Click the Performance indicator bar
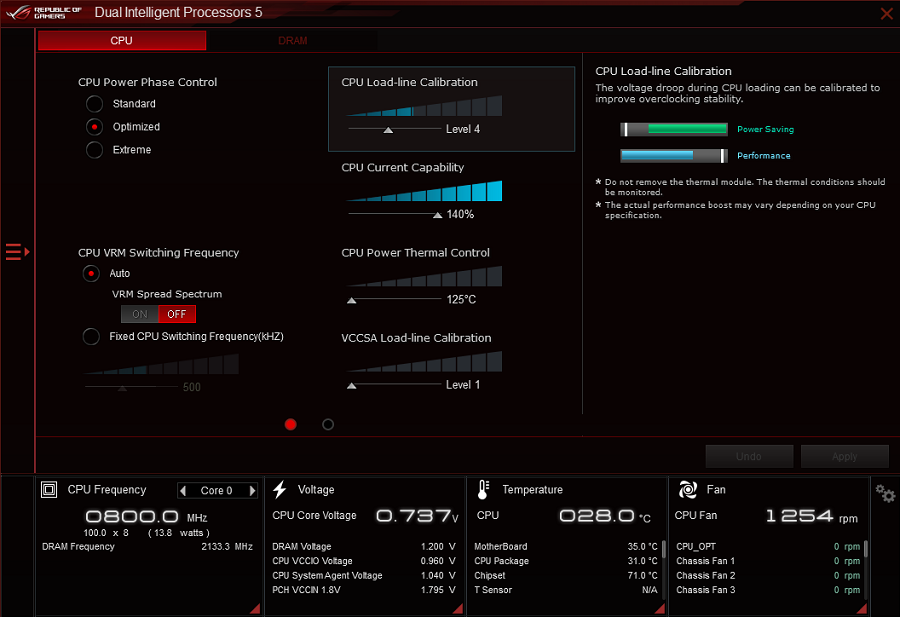 (674, 156)
